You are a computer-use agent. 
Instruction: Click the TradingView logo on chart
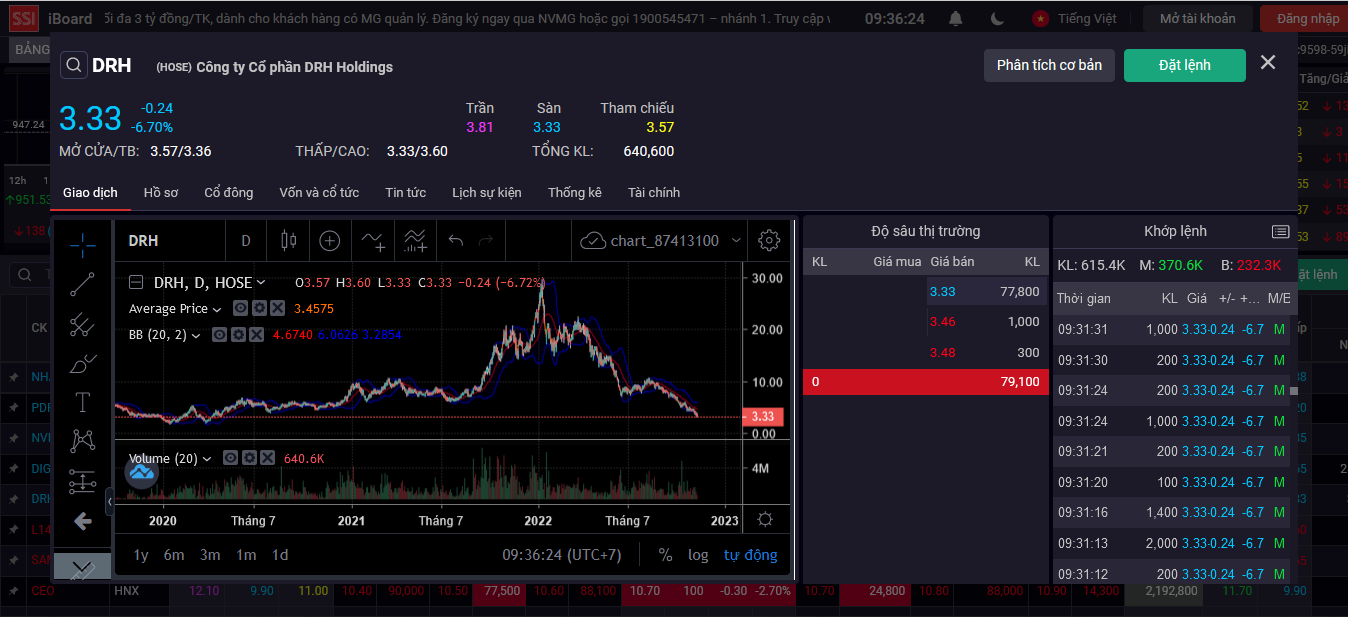[x=142, y=471]
